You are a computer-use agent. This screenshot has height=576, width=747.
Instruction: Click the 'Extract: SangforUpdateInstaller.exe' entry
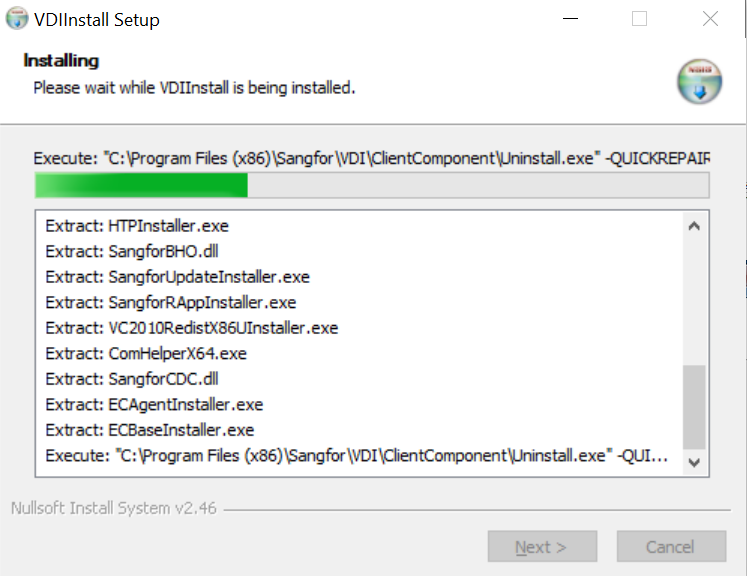point(178,277)
